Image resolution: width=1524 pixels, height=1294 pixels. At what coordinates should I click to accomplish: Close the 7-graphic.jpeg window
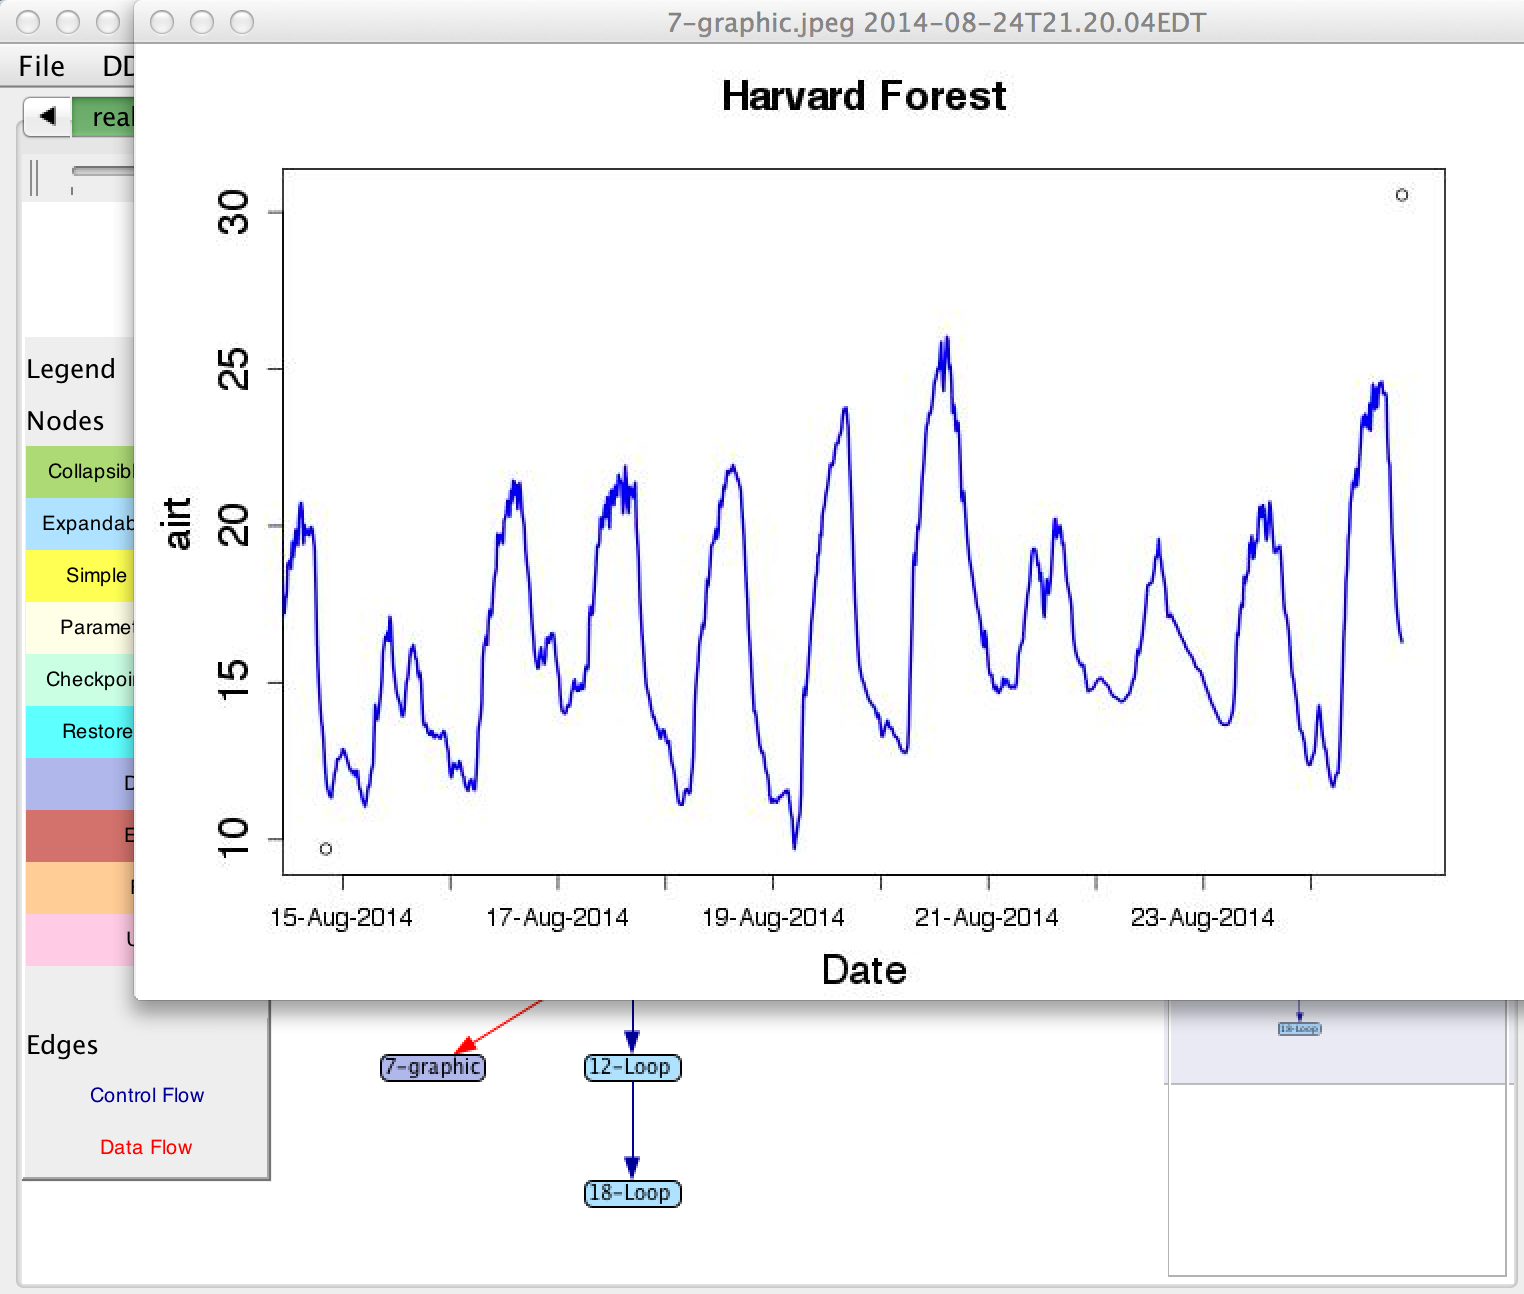162,22
